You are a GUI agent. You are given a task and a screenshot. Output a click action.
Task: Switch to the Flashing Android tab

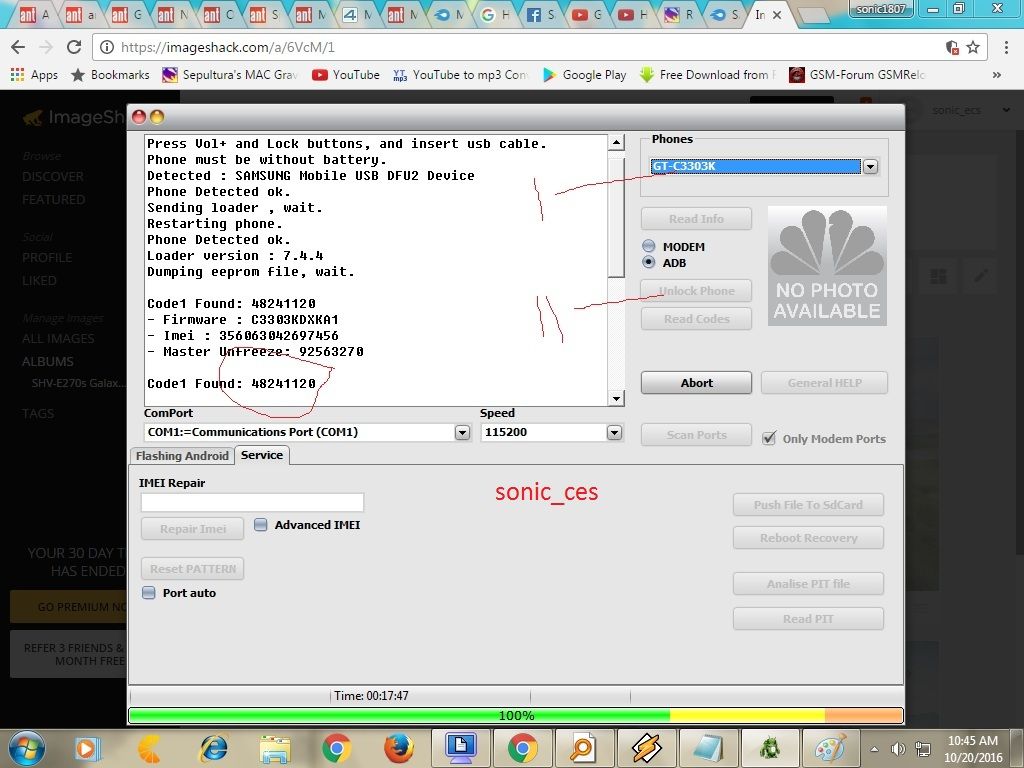coord(182,456)
